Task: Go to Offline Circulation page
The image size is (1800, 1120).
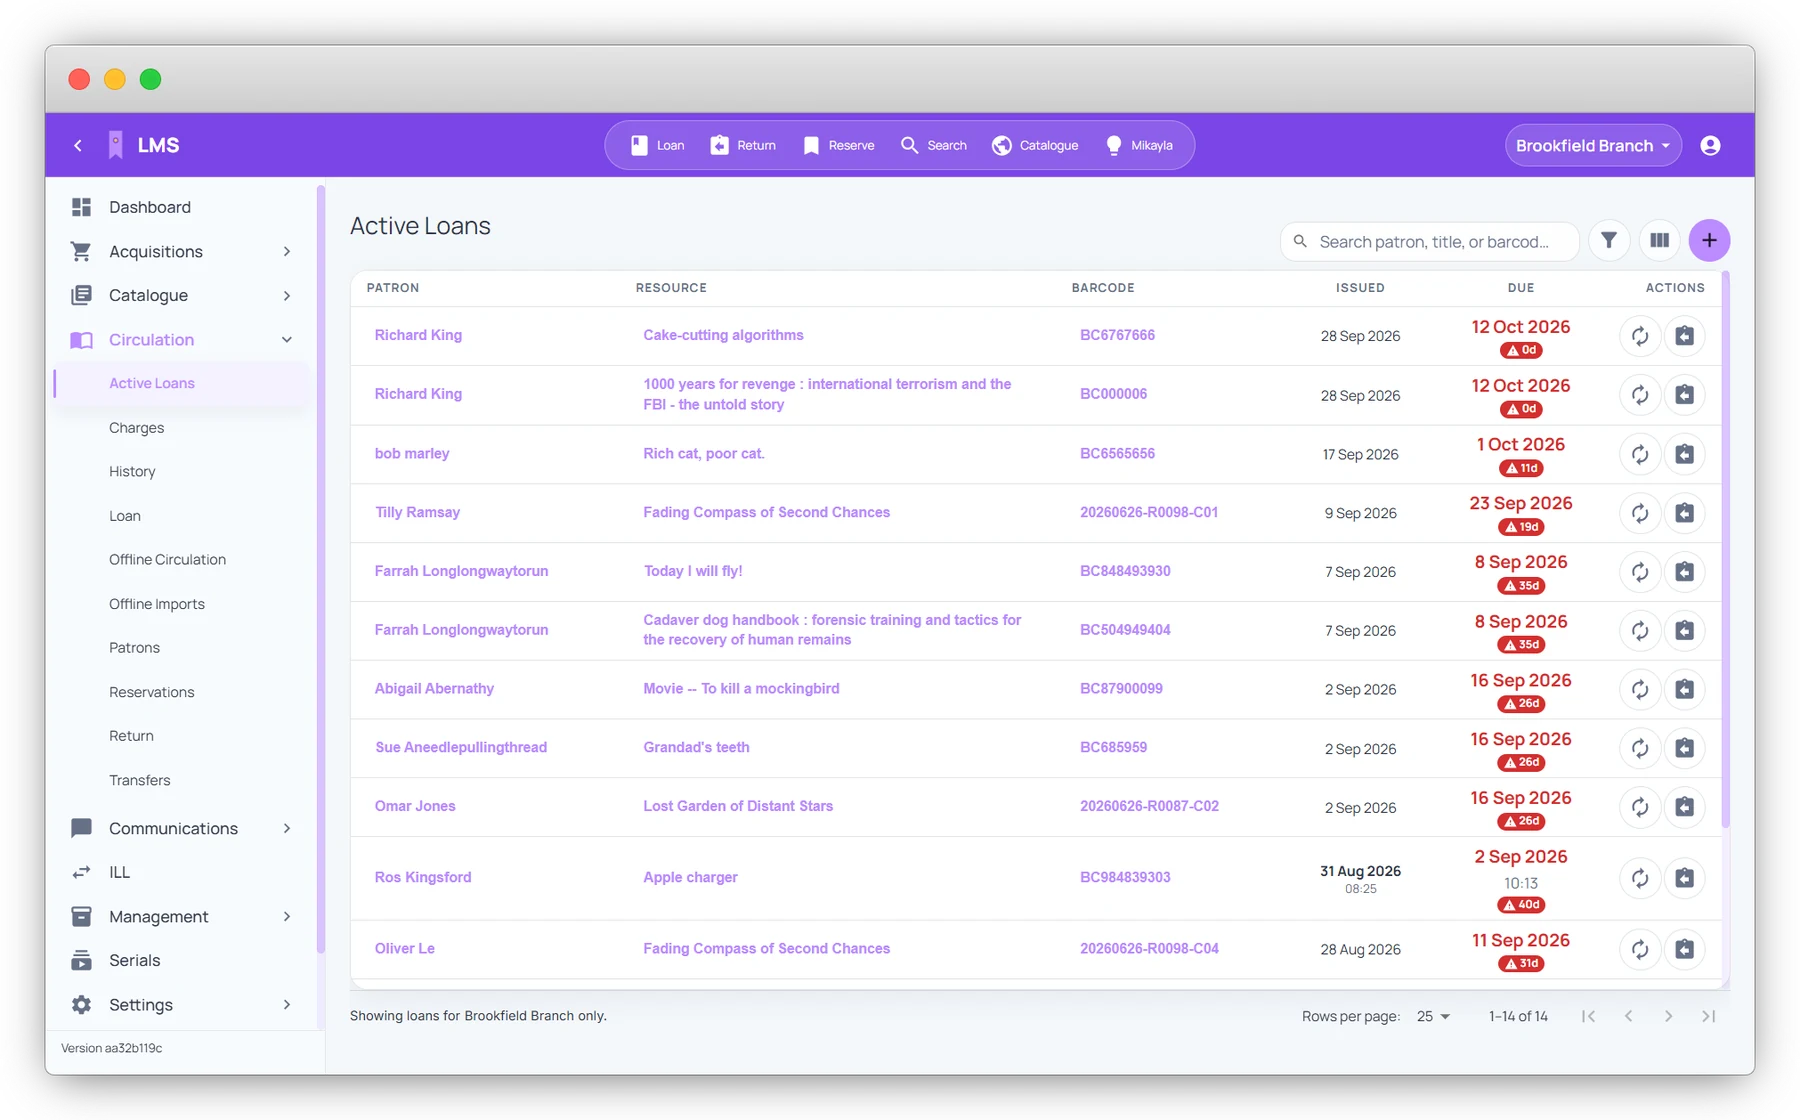Action: tap(167, 560)
